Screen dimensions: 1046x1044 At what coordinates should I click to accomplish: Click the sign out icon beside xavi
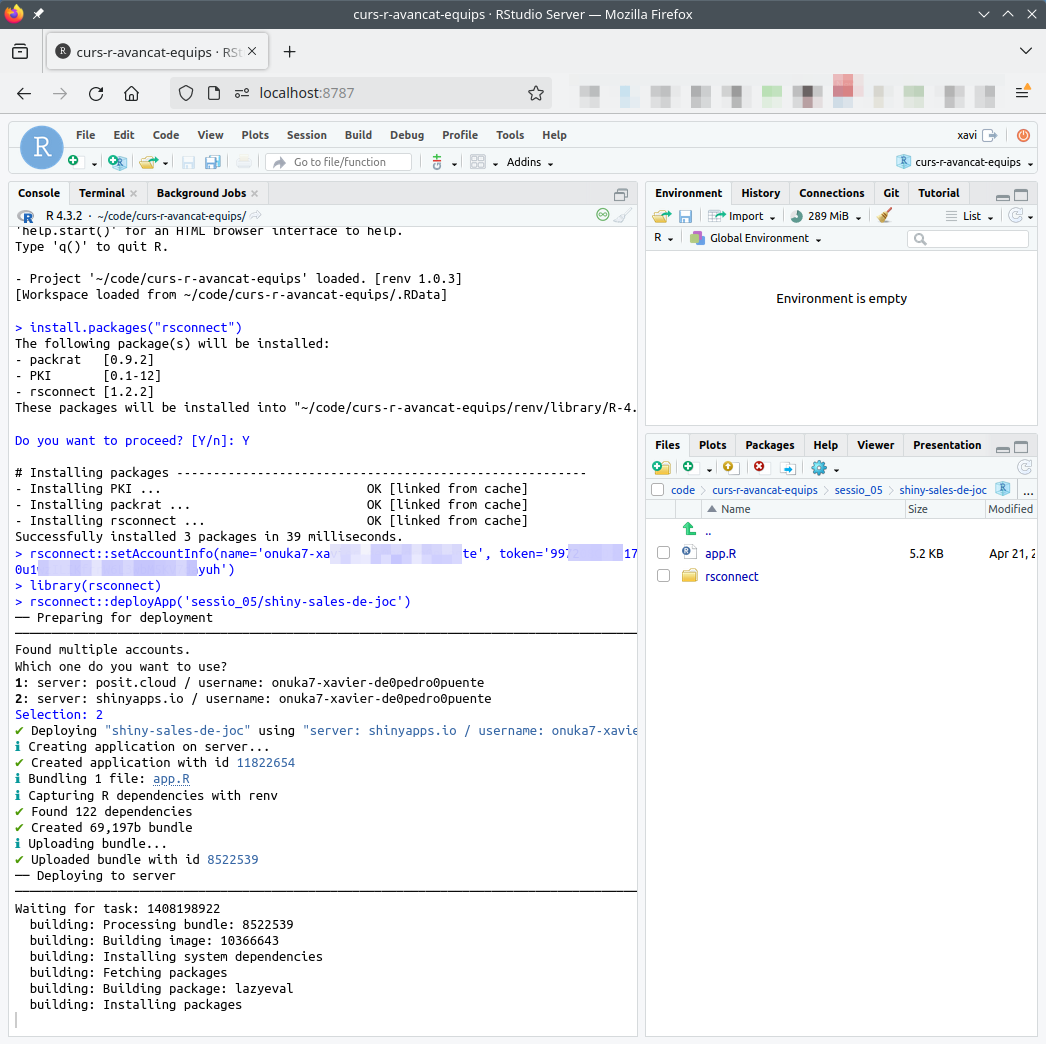pyautogui.click(x=990, y=135)
